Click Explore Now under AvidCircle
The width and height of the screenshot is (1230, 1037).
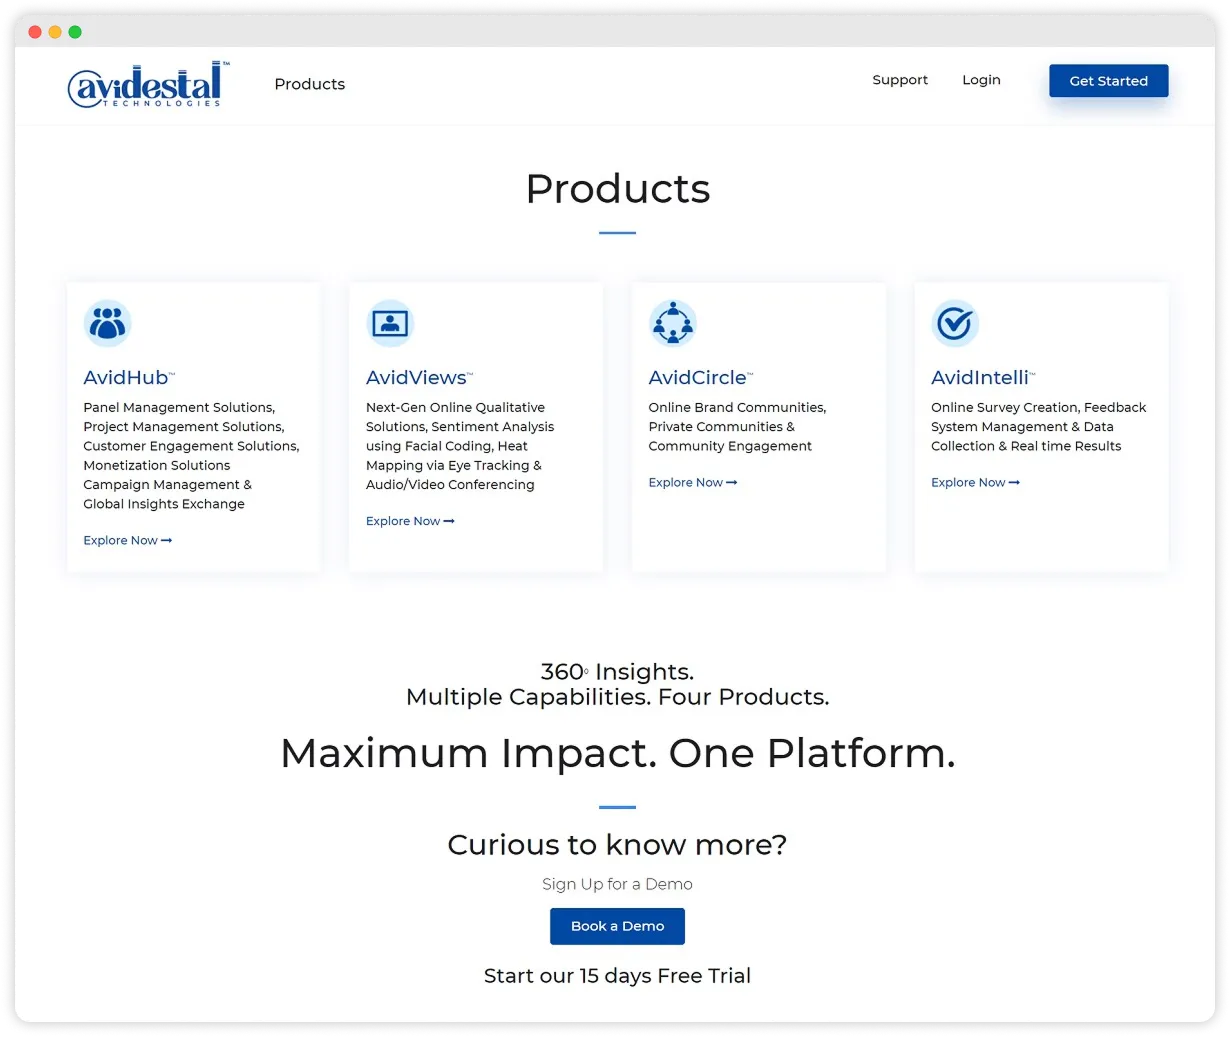(693, 482)
